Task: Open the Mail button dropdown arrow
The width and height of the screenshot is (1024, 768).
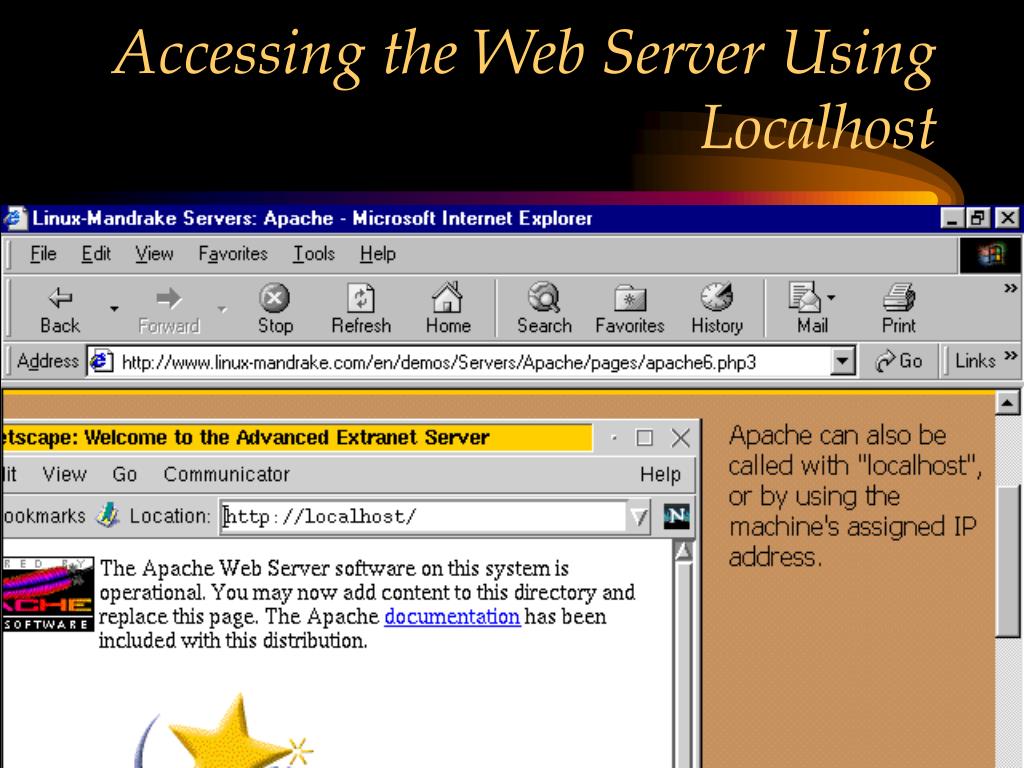Action: click(x=831, y=298)
